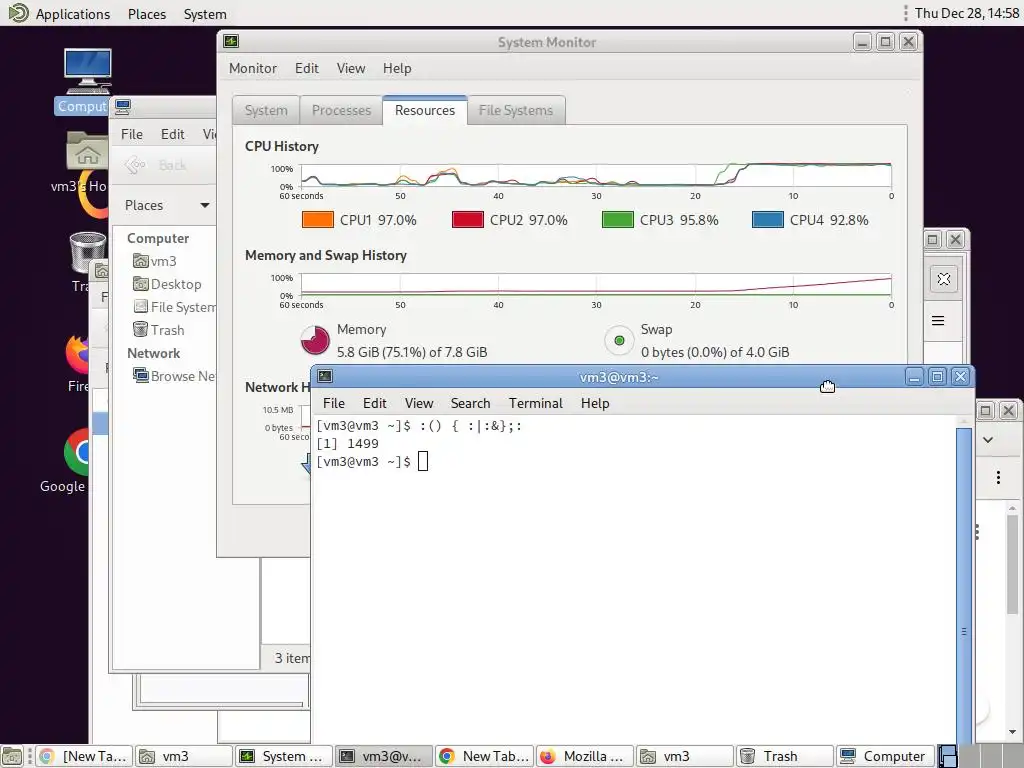Switch to the Mozilla taskbar entry
The image size is (1024, 768).
click(x=584, y=756)
